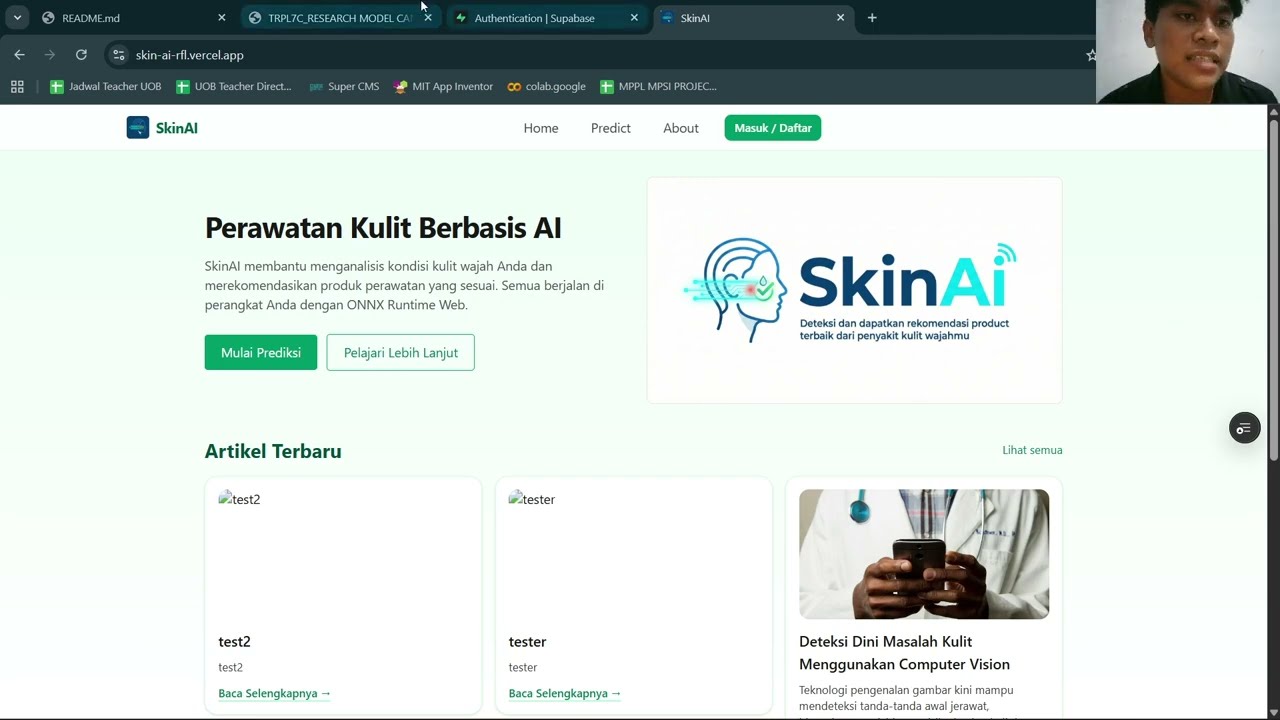Image resolution: width=1280 pixels, height=720 pixels.
Task: Open the MIT App Inventor bookmark
Action: coord(443,87)
